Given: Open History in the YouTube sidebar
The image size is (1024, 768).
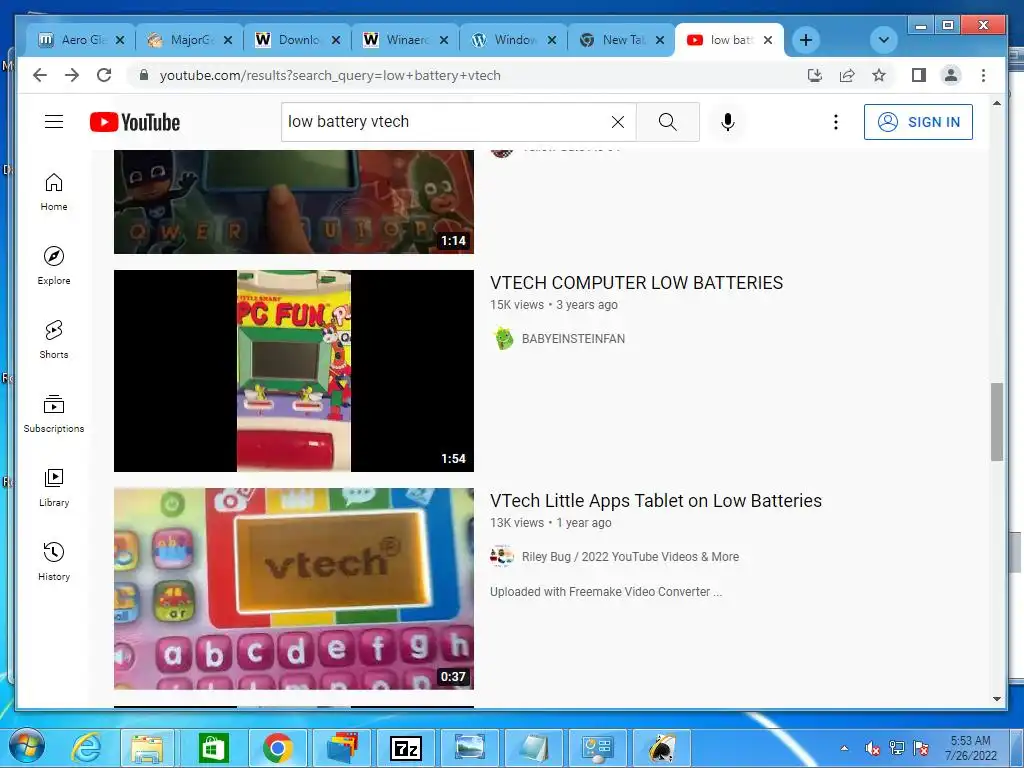Looking at the screenshot, I should [54, 561].
